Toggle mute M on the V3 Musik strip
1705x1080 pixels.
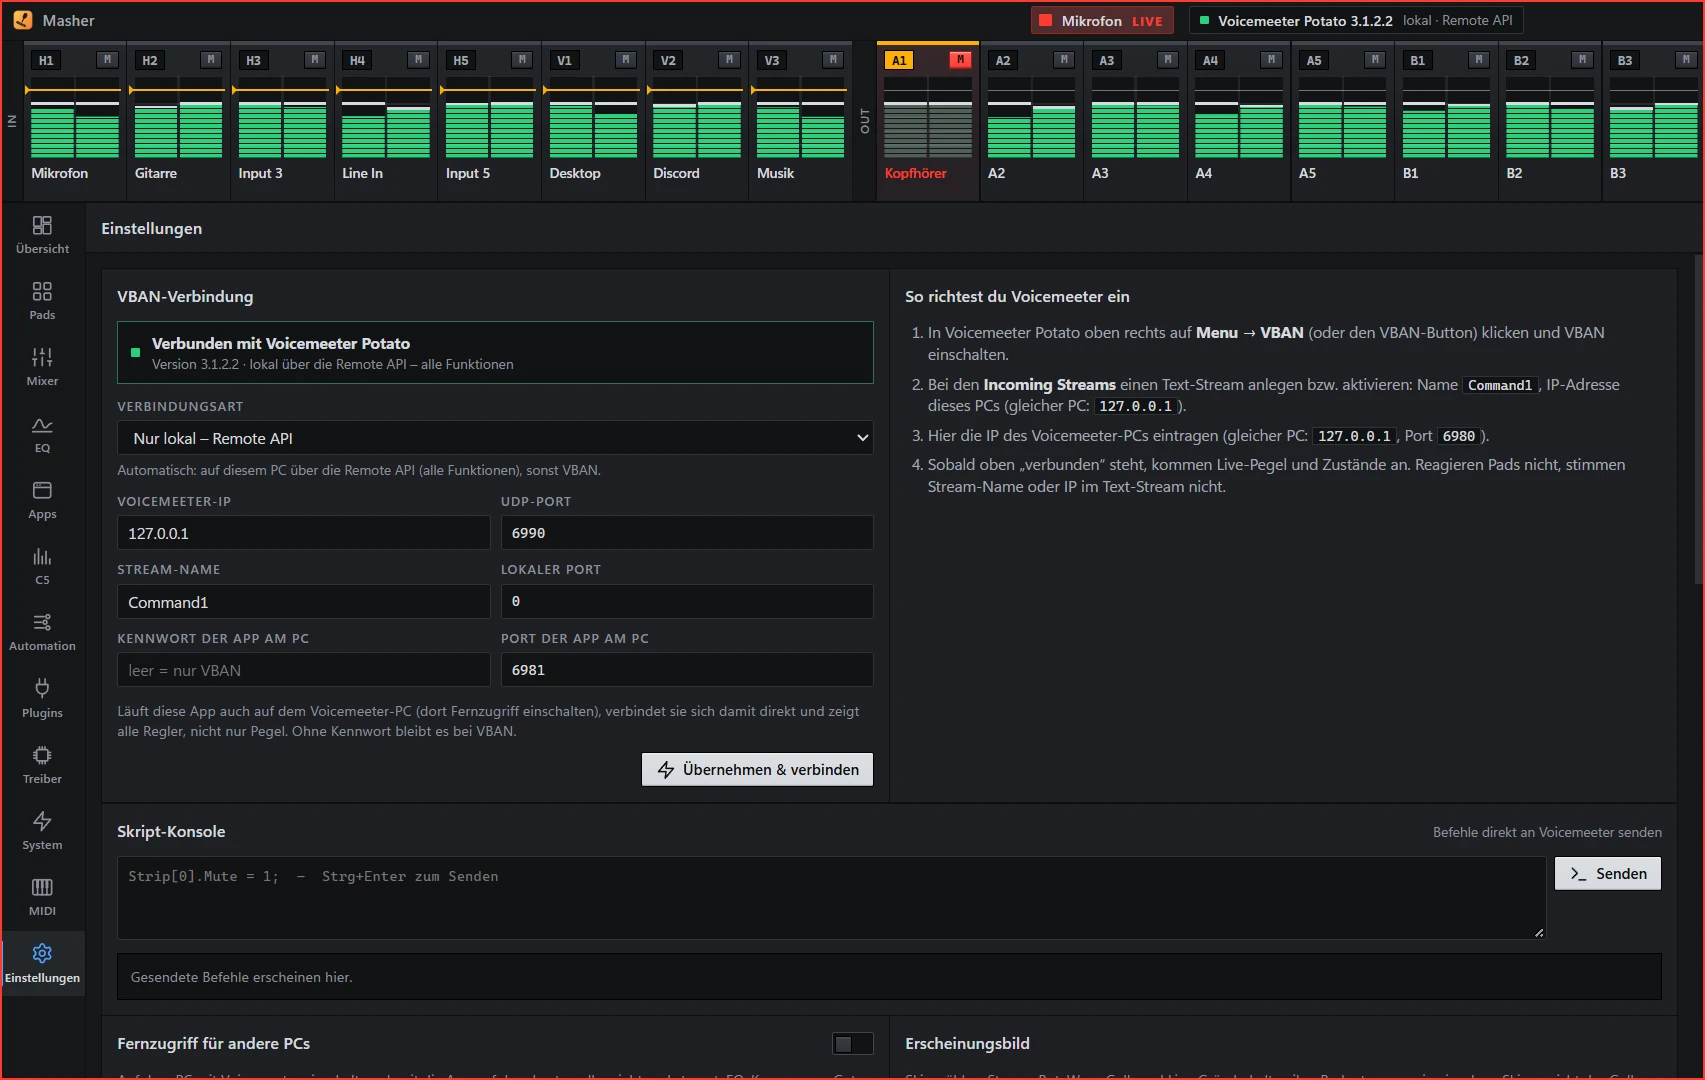coord(833,60)
